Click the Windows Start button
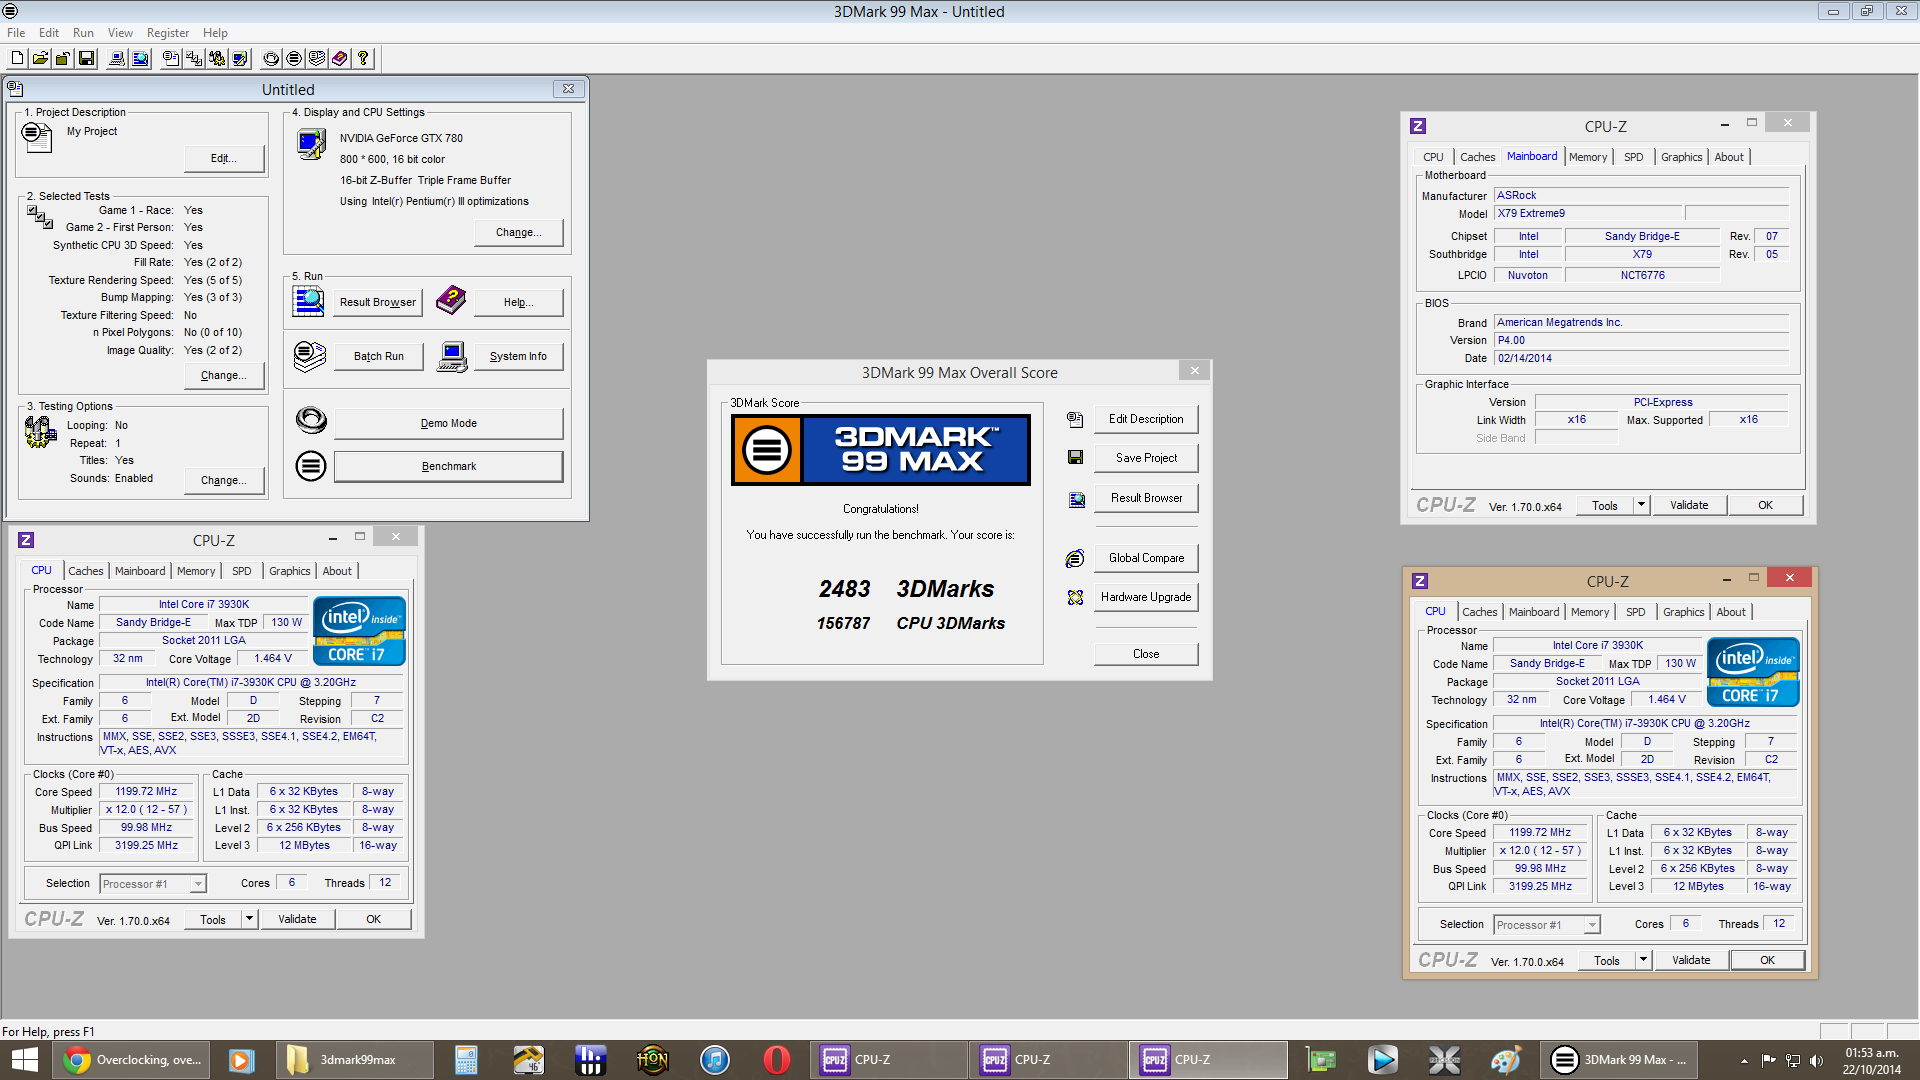This screenshot has width=1920, height=1080. 25,1060
